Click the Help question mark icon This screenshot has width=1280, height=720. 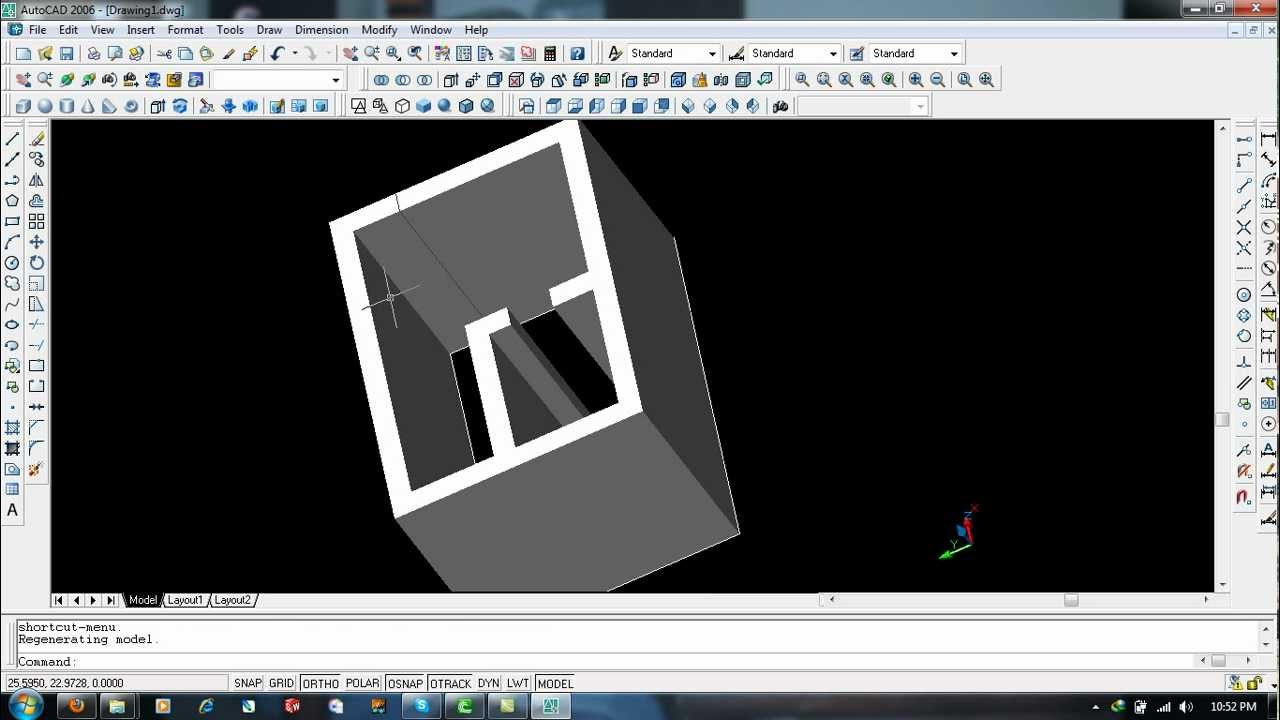click(577, 54)
